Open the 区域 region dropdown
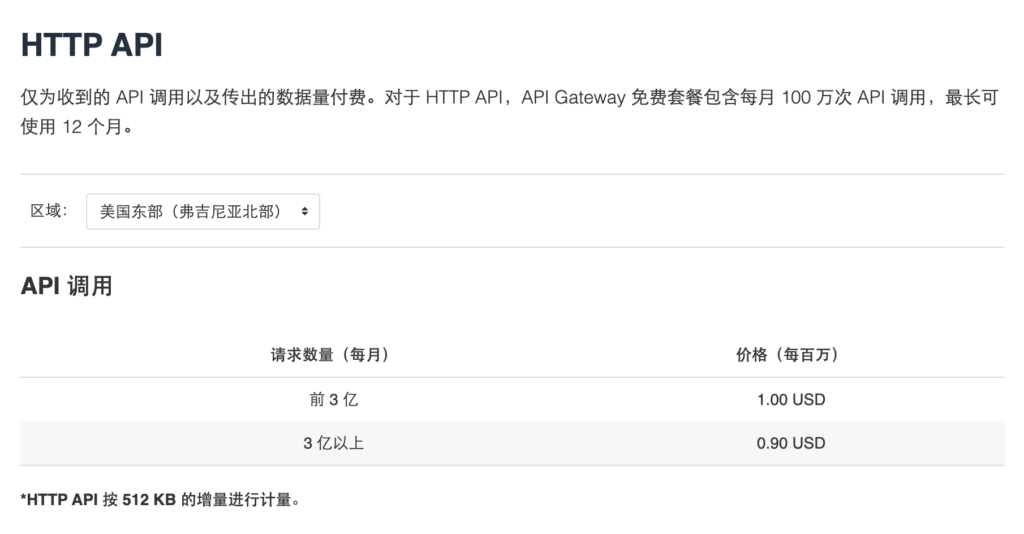The image size is (1024, 534). [x=202, y=211]
